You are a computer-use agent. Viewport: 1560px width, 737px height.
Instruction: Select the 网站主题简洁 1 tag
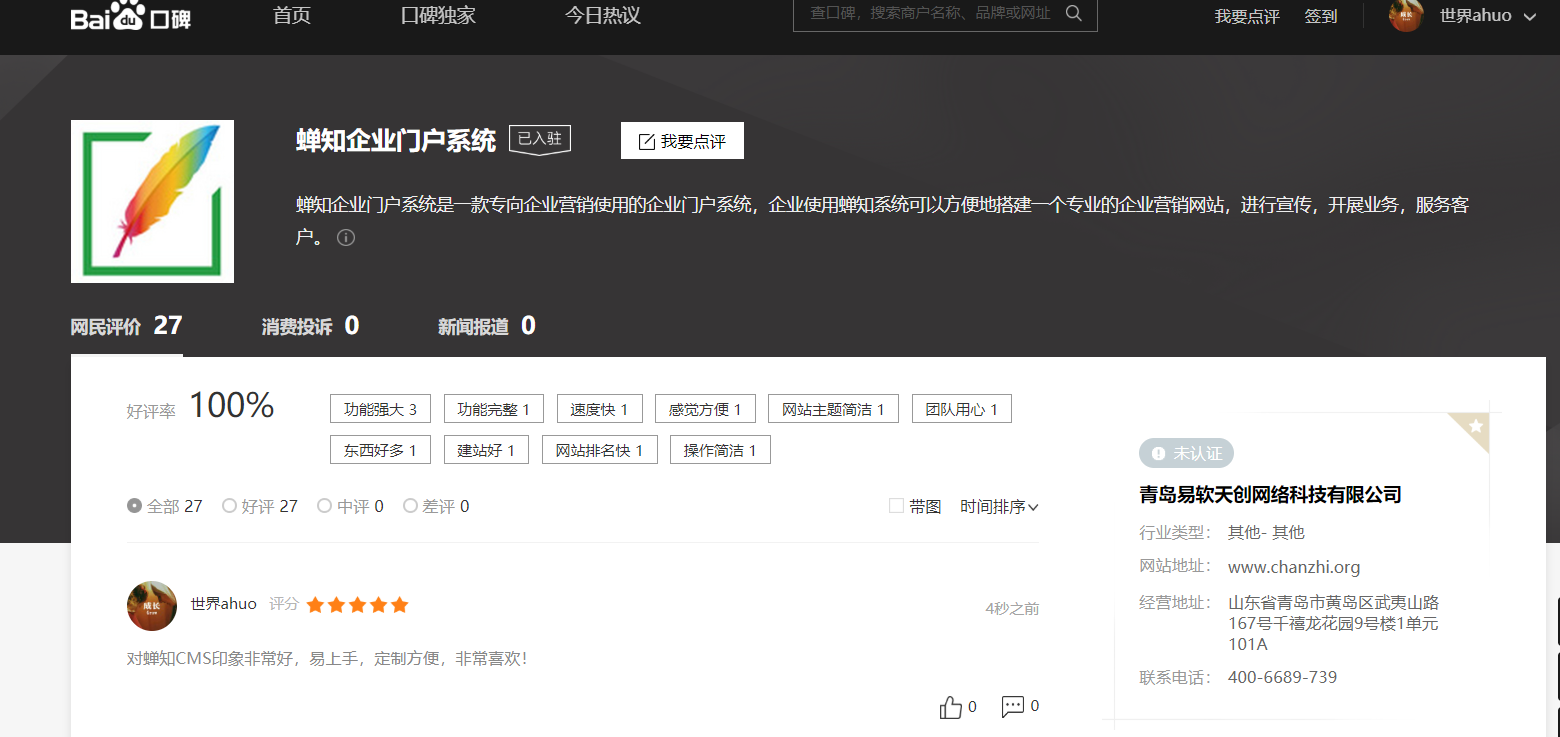click(833, 409)
